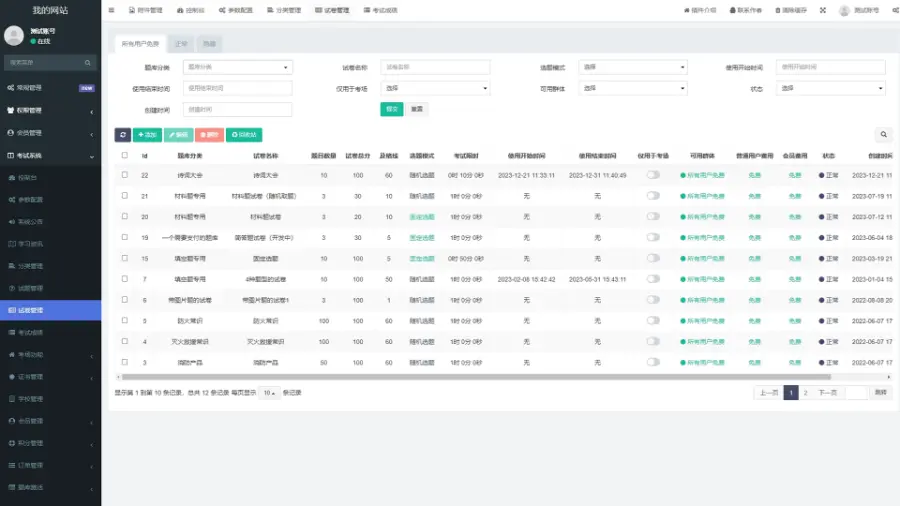The height and width of the screenshot is (506, 900).
Task: Click the 试卷名称 input field
Action: click(x=435, y=67)
